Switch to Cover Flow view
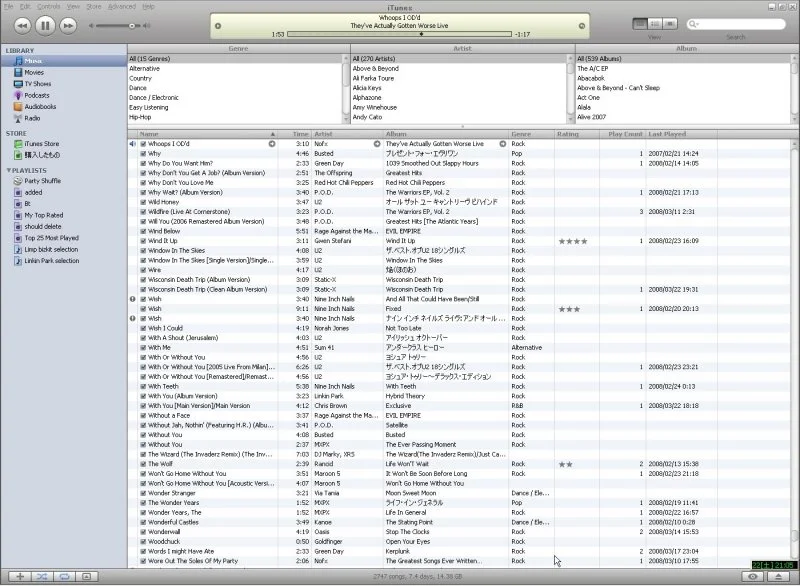The height and width of the screenshot is (586, 800). (x=669, y=24)
